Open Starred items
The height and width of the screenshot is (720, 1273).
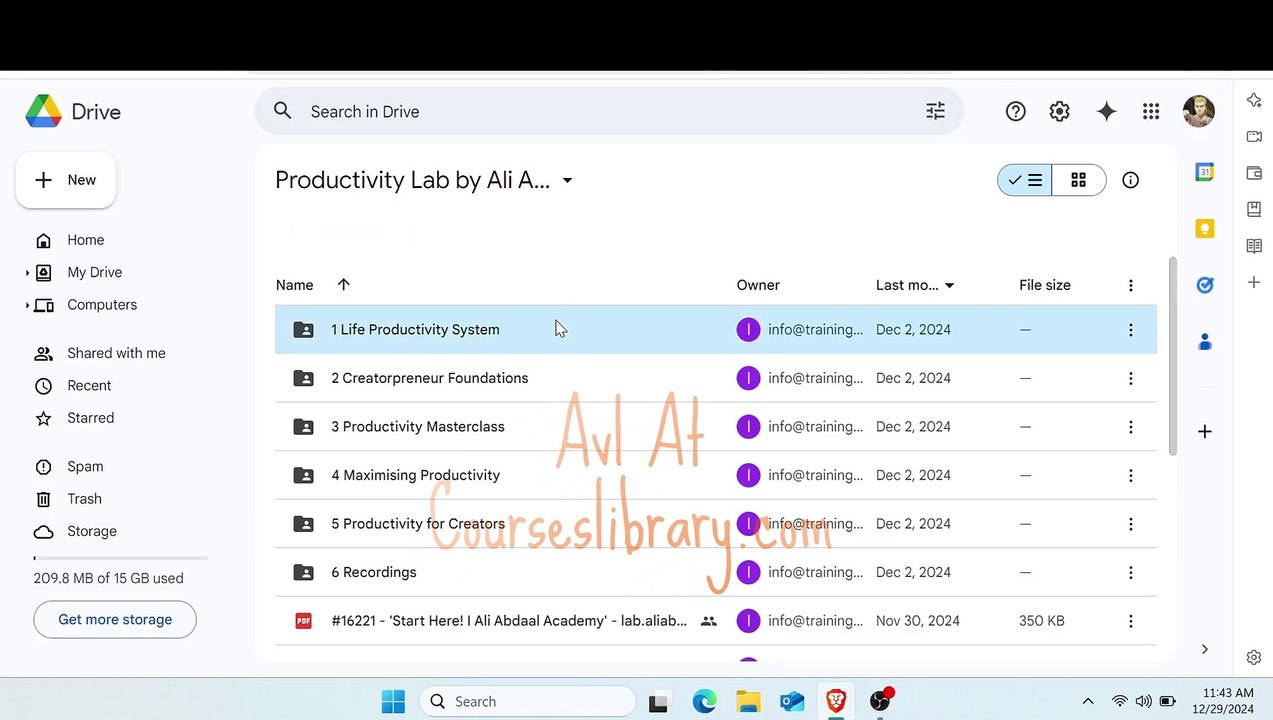coord(90,418)
